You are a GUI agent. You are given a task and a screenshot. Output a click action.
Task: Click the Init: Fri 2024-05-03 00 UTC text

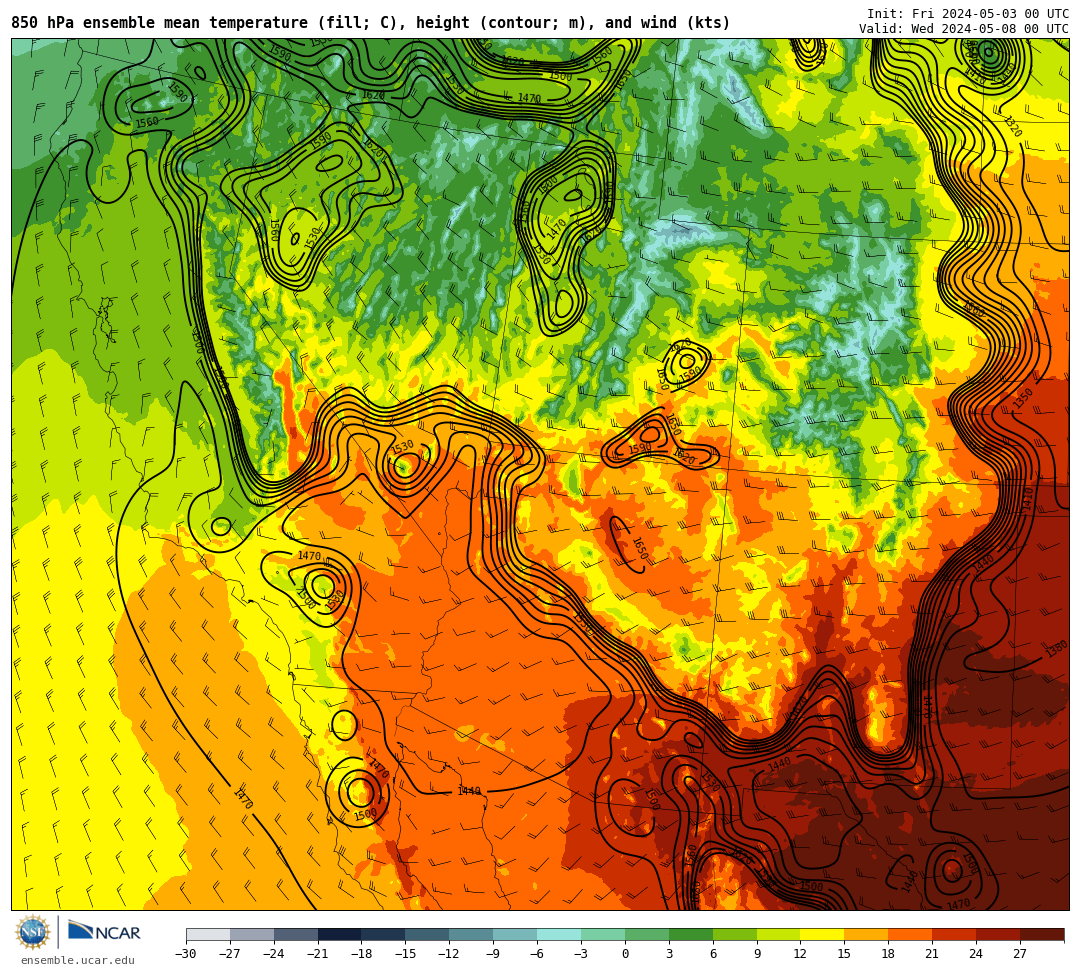tap(968, 14)
